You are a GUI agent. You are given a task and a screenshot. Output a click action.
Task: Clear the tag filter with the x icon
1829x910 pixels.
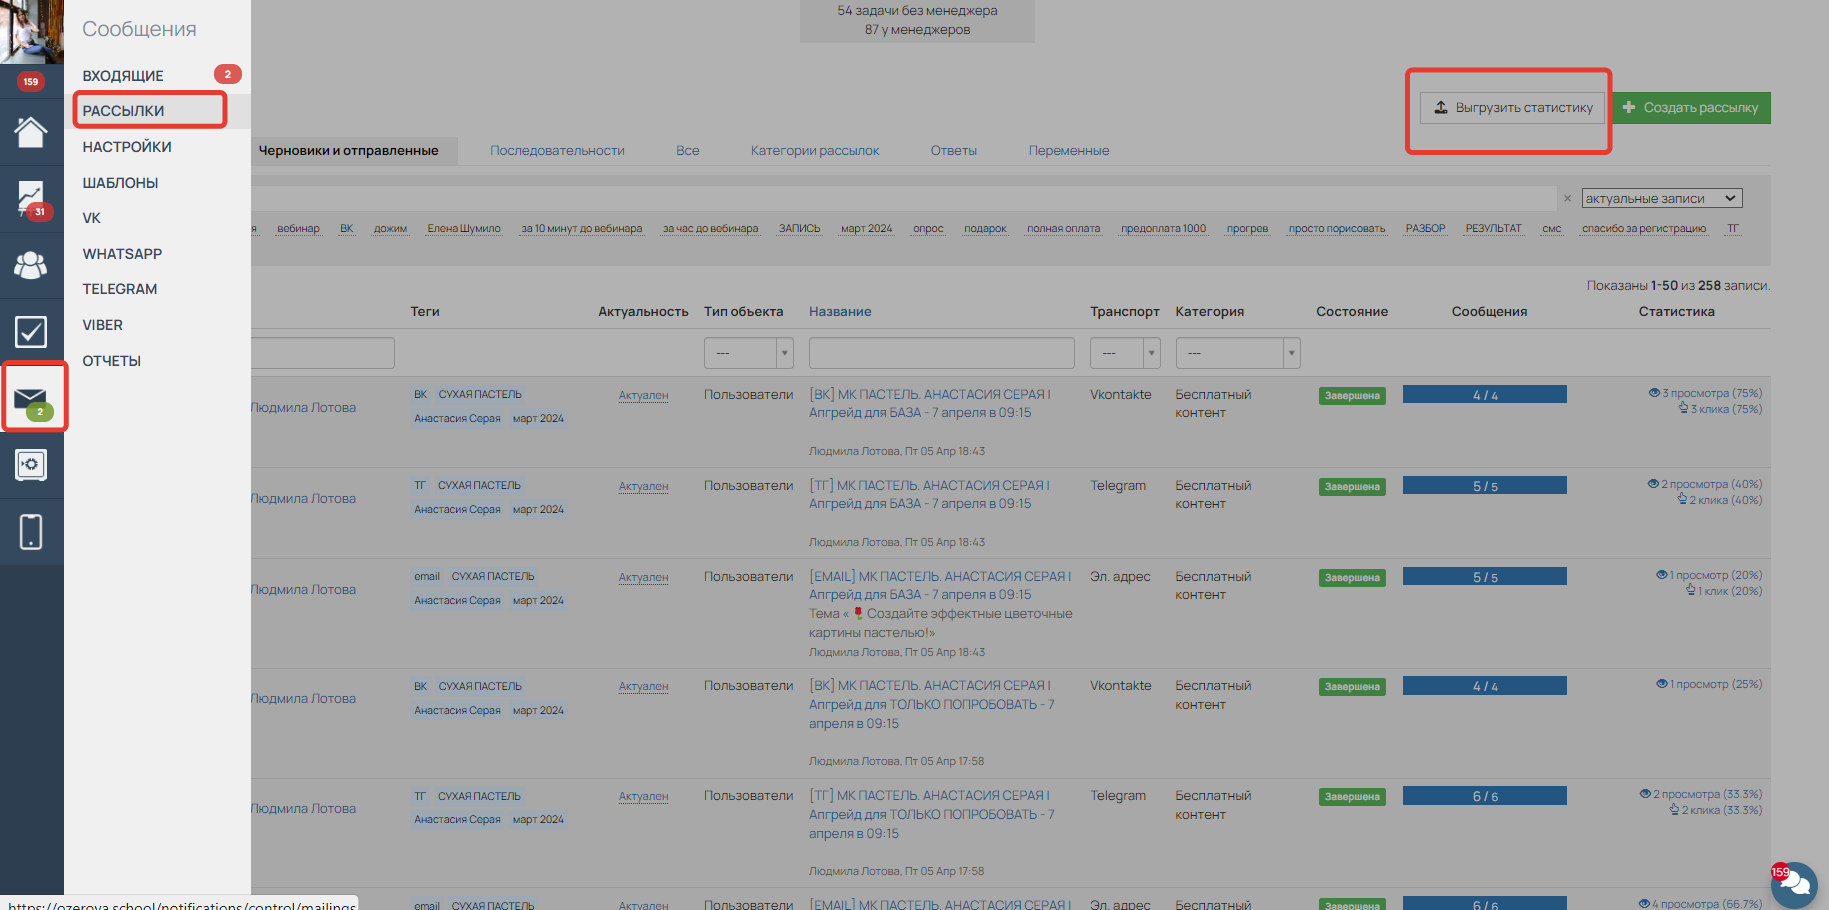click(x=1567, y=199)
